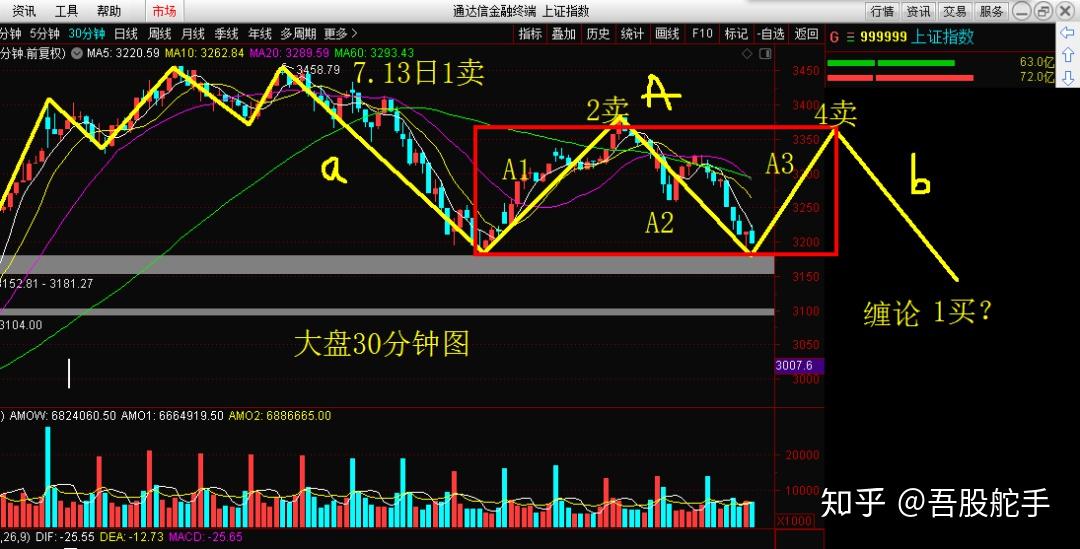Viewport: 1080px width, 549px height.
Task: Click the X1000 volume scale label
Action: tap(793, 521)
